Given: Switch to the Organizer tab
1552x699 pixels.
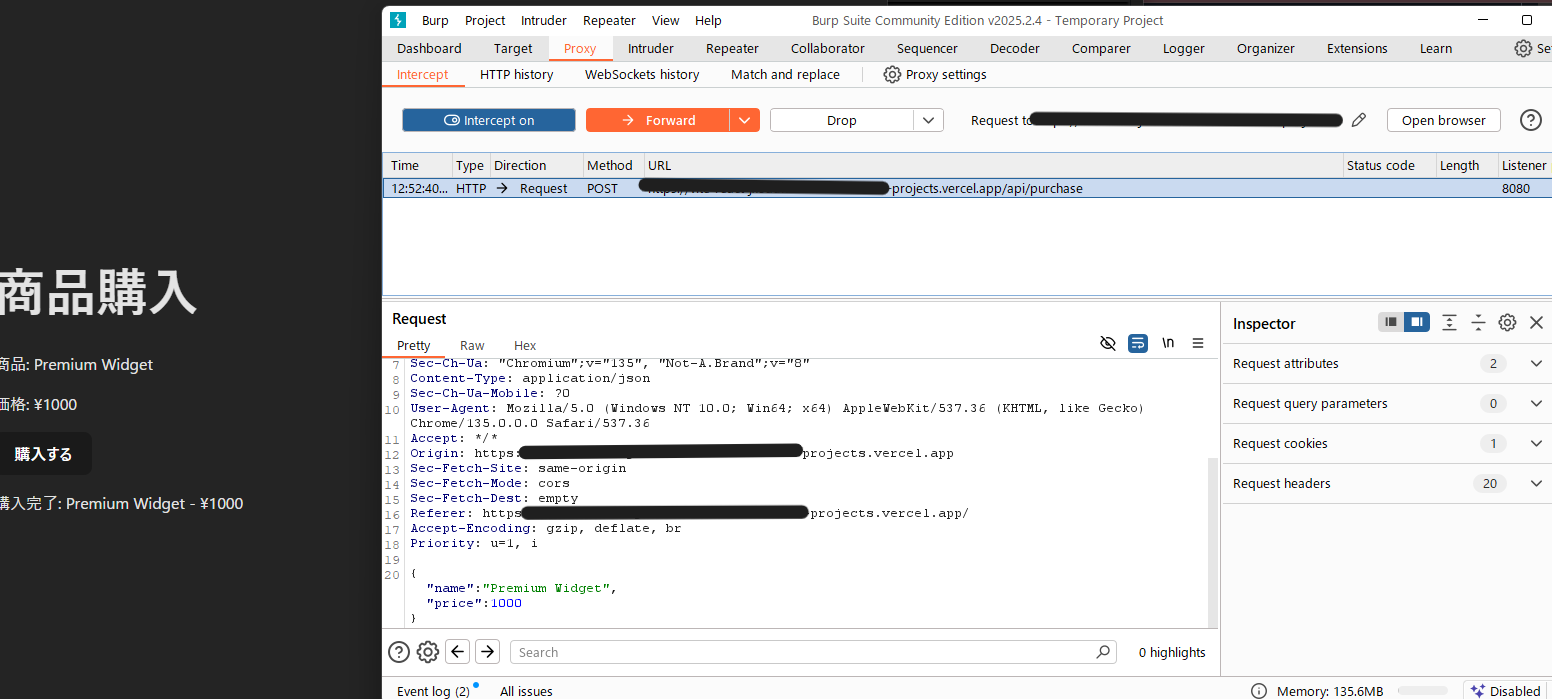Looking at the screenshot, I should pyautogui.click(x=1266, y=48).
